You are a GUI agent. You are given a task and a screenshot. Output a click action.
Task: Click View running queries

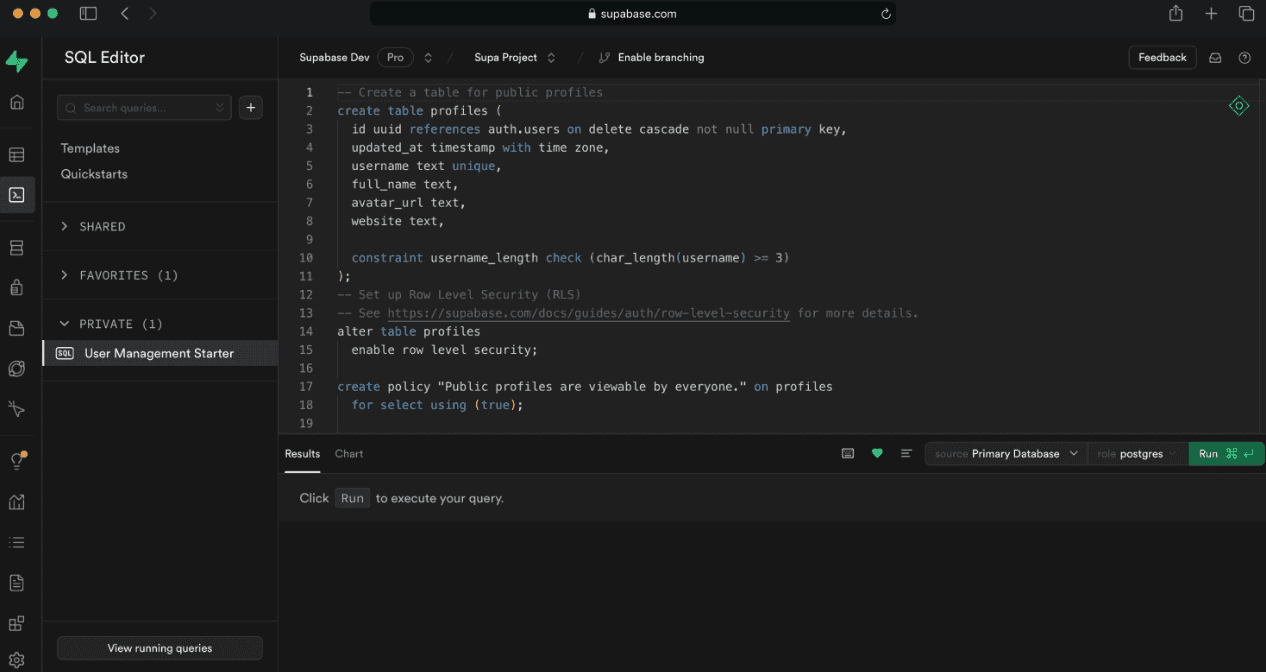click(x=159, y=648)
